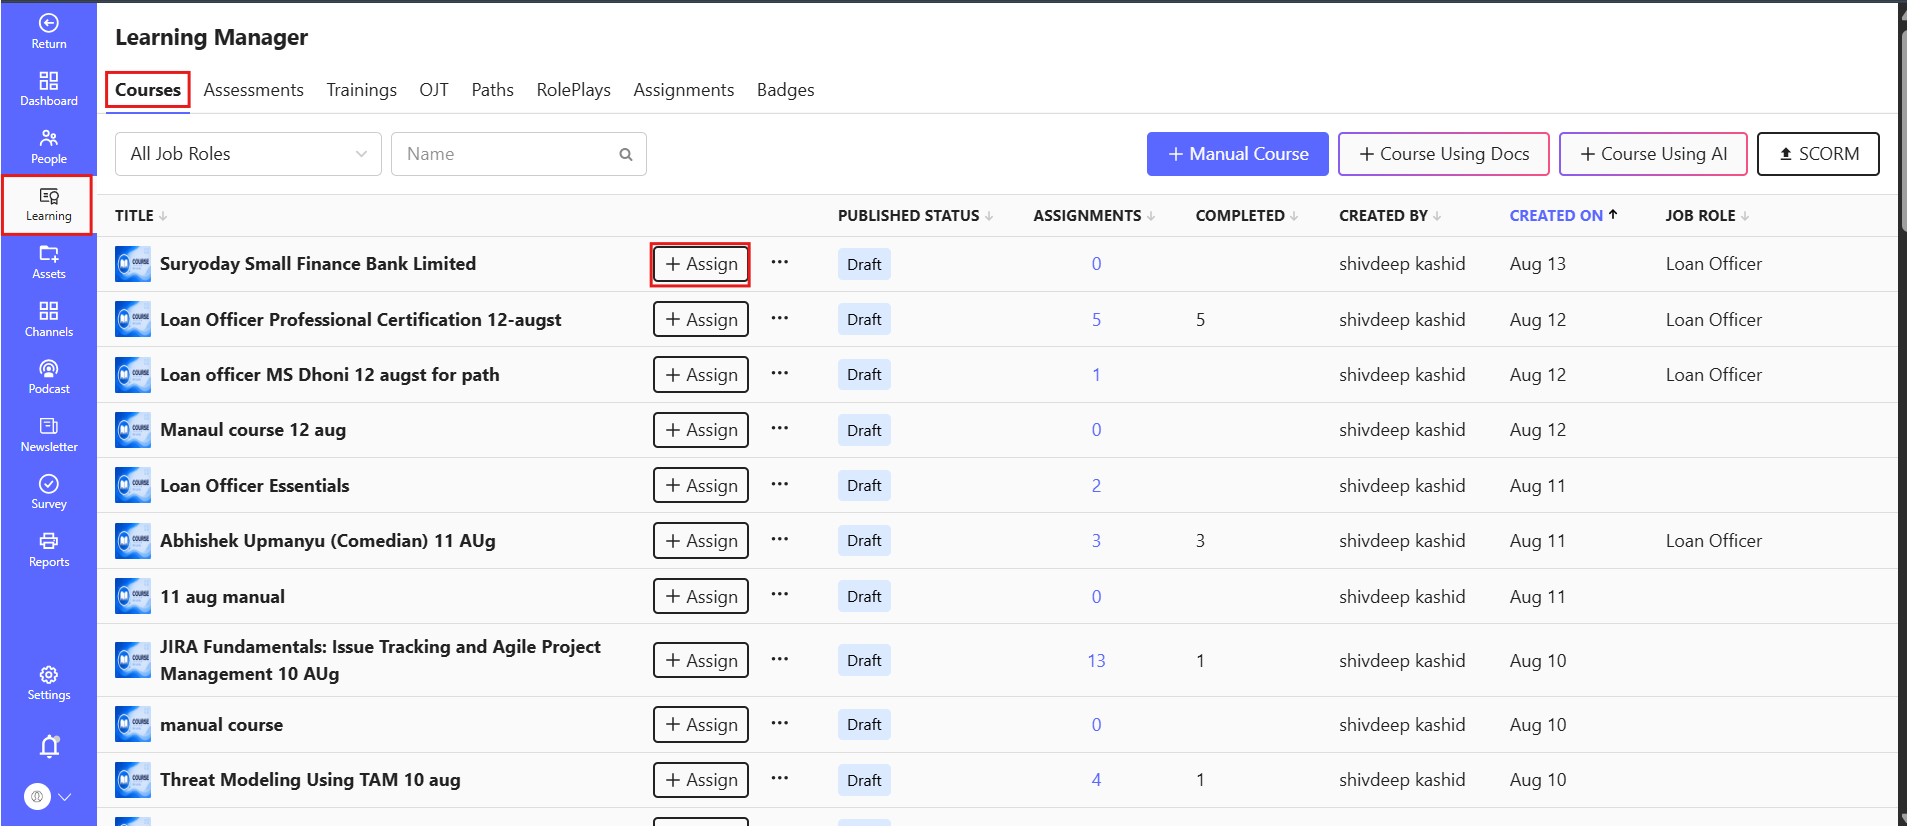
Task: Open the Dashboard from sidebar
Action: 48,89
